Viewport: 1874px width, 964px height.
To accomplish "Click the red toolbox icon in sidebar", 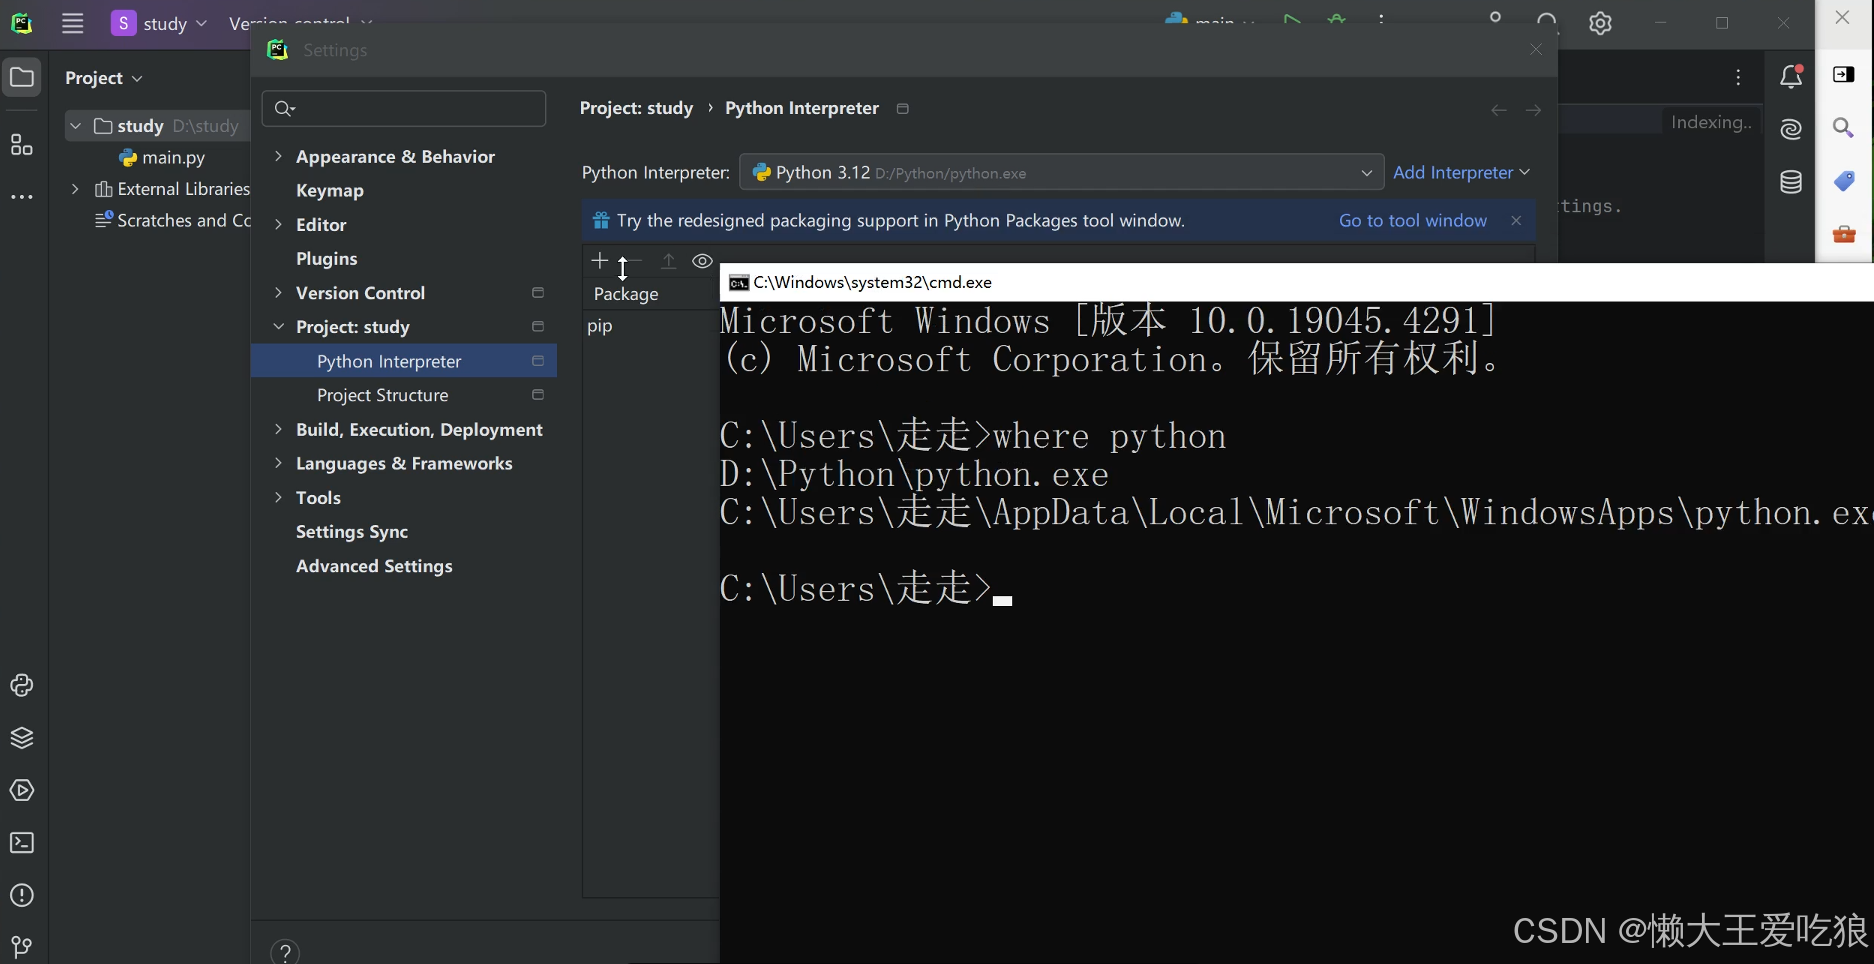I will (x=1844, y=234).
